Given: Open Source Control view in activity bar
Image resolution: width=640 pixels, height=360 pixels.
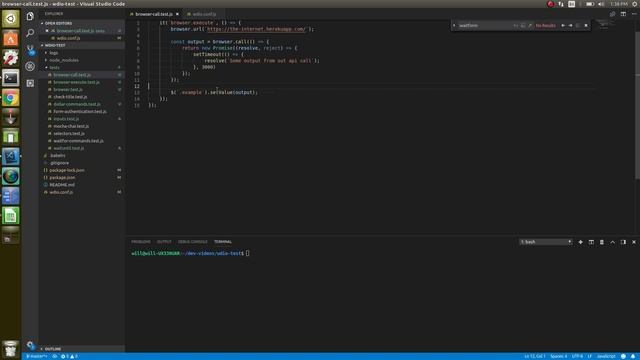Looking at the screenshot, I should 30,50.
